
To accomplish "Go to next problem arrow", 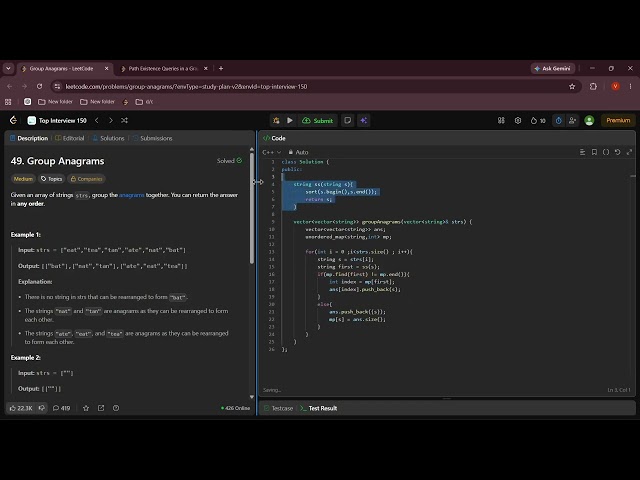I will coord(111,120).
